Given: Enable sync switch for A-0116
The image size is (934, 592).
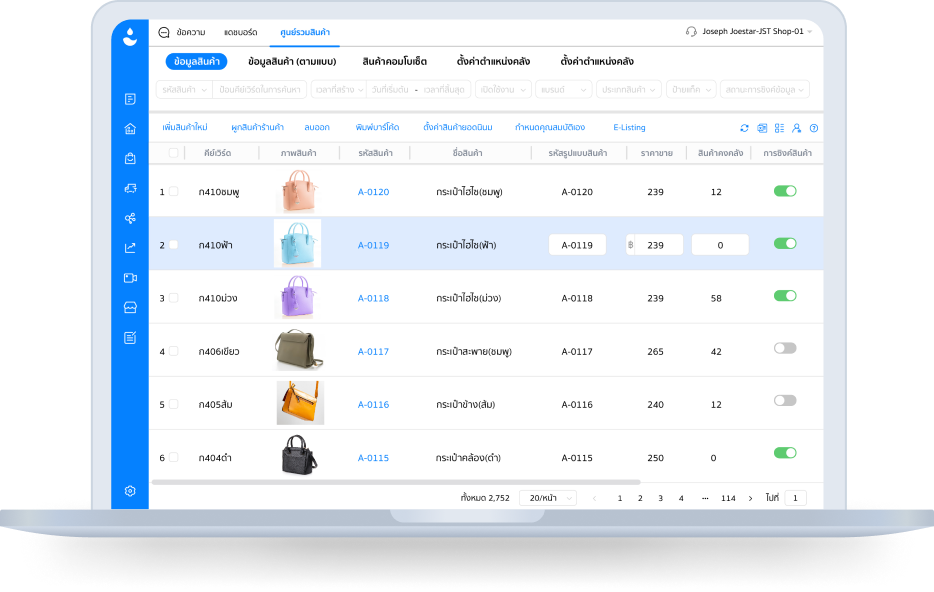Looking at the screenshot, I should point(784,401).
